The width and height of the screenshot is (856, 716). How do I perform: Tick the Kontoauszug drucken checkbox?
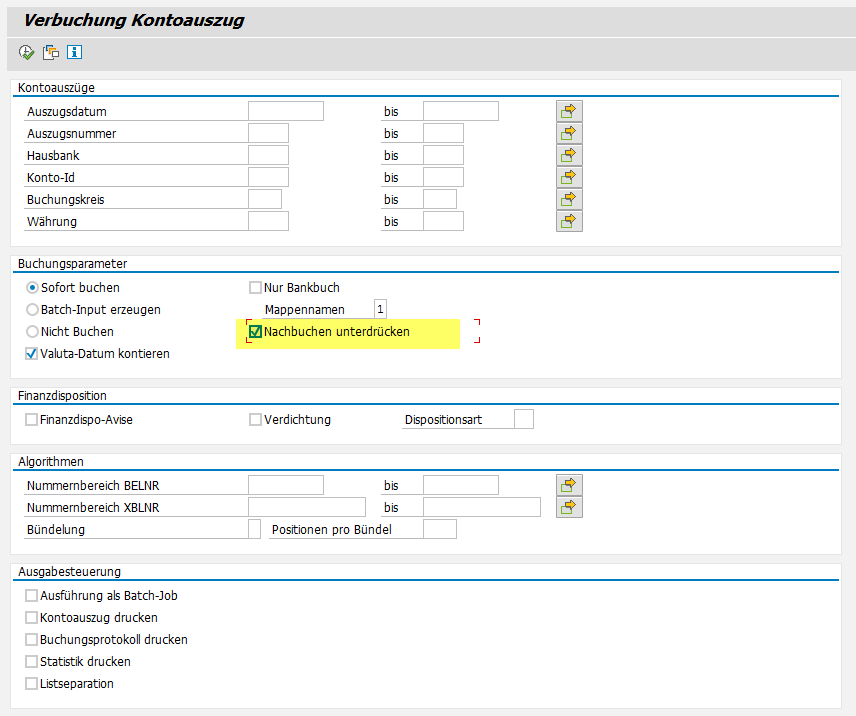[32, 618]
